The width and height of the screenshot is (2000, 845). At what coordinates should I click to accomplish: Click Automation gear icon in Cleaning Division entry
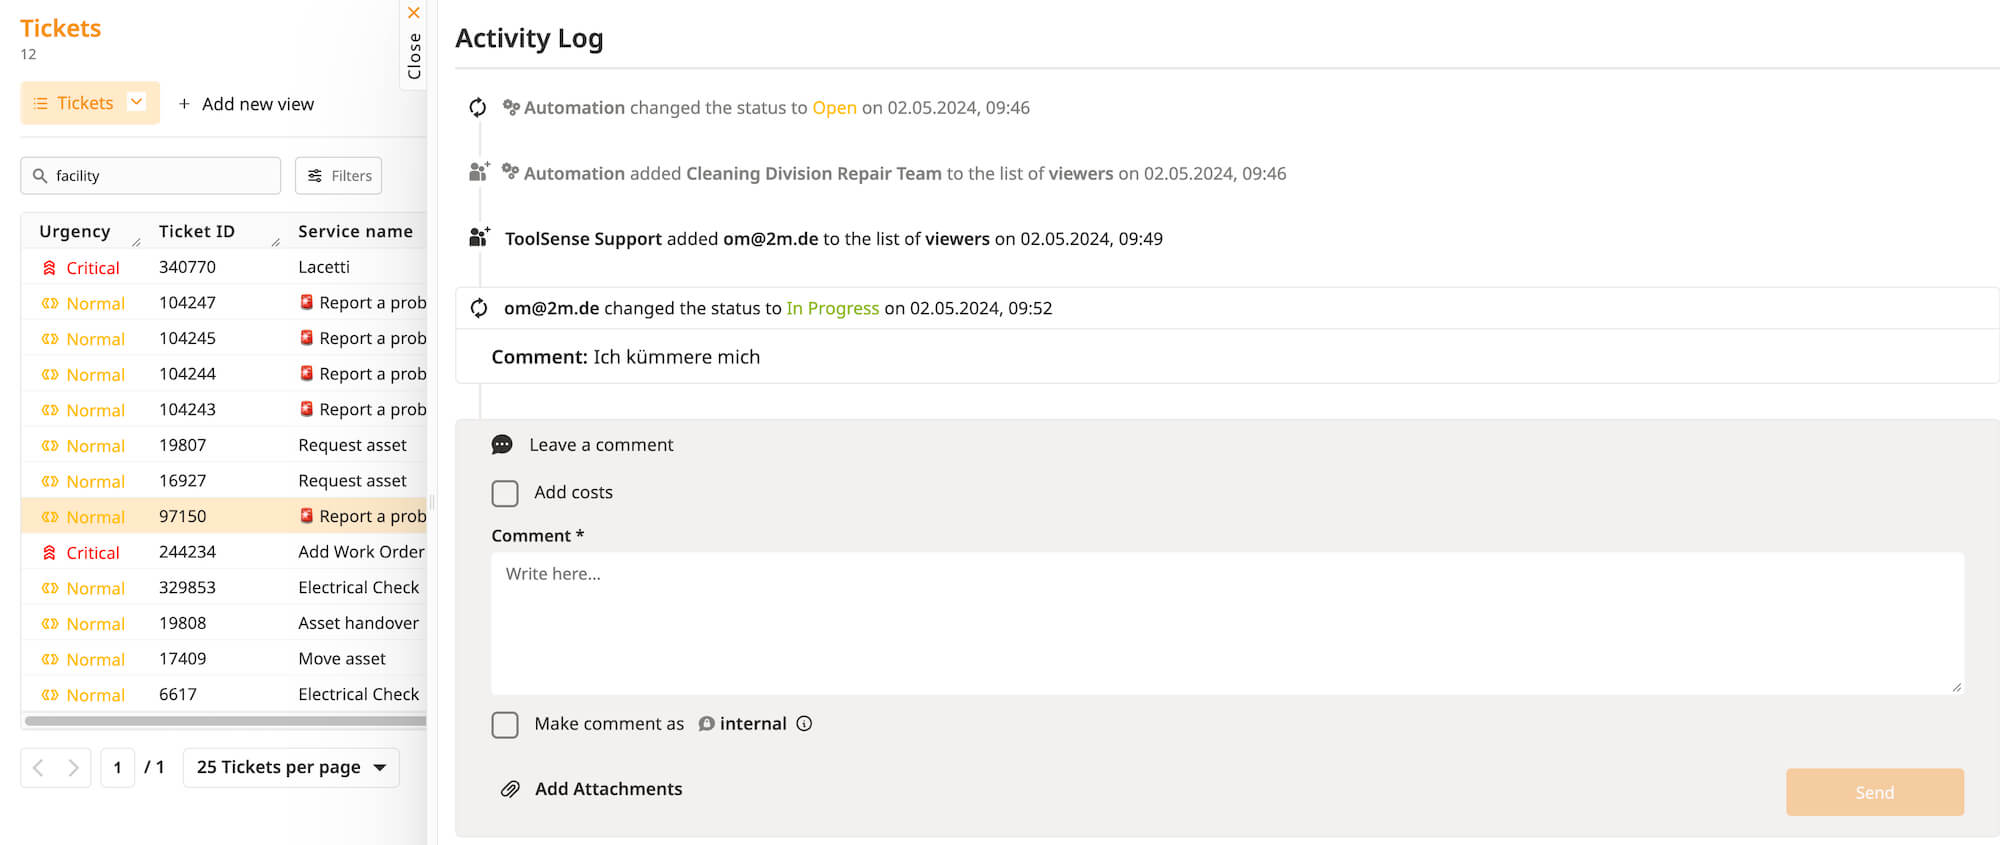[510, 171]
